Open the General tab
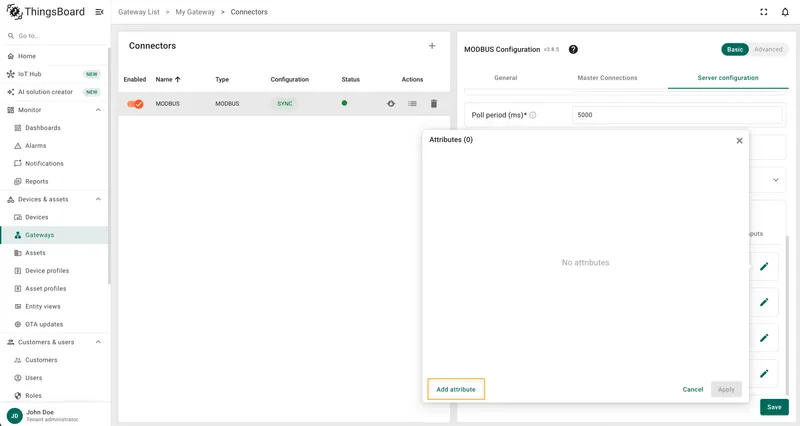 click(506, 78)
